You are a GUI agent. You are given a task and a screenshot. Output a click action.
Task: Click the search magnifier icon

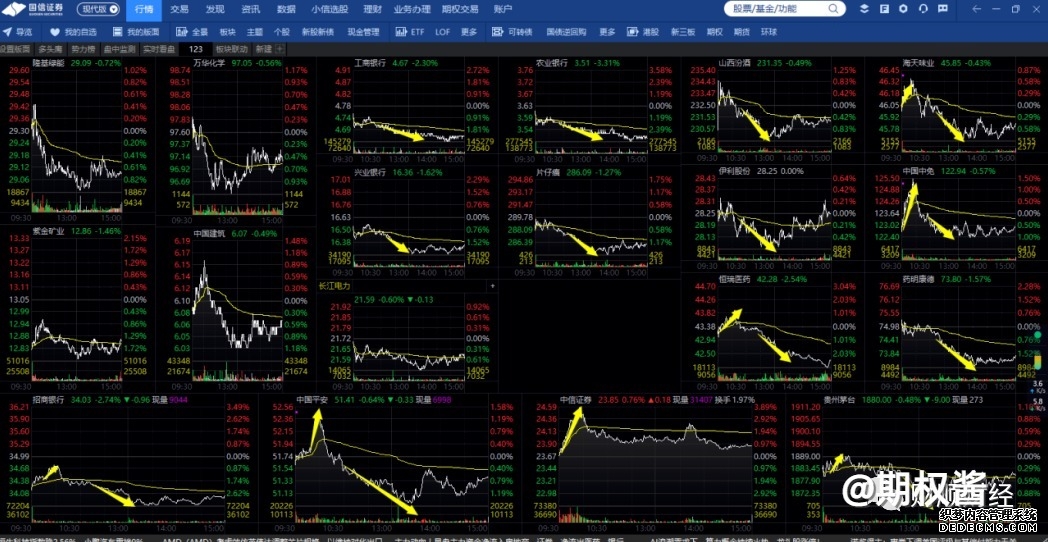(x=833, y=9)
